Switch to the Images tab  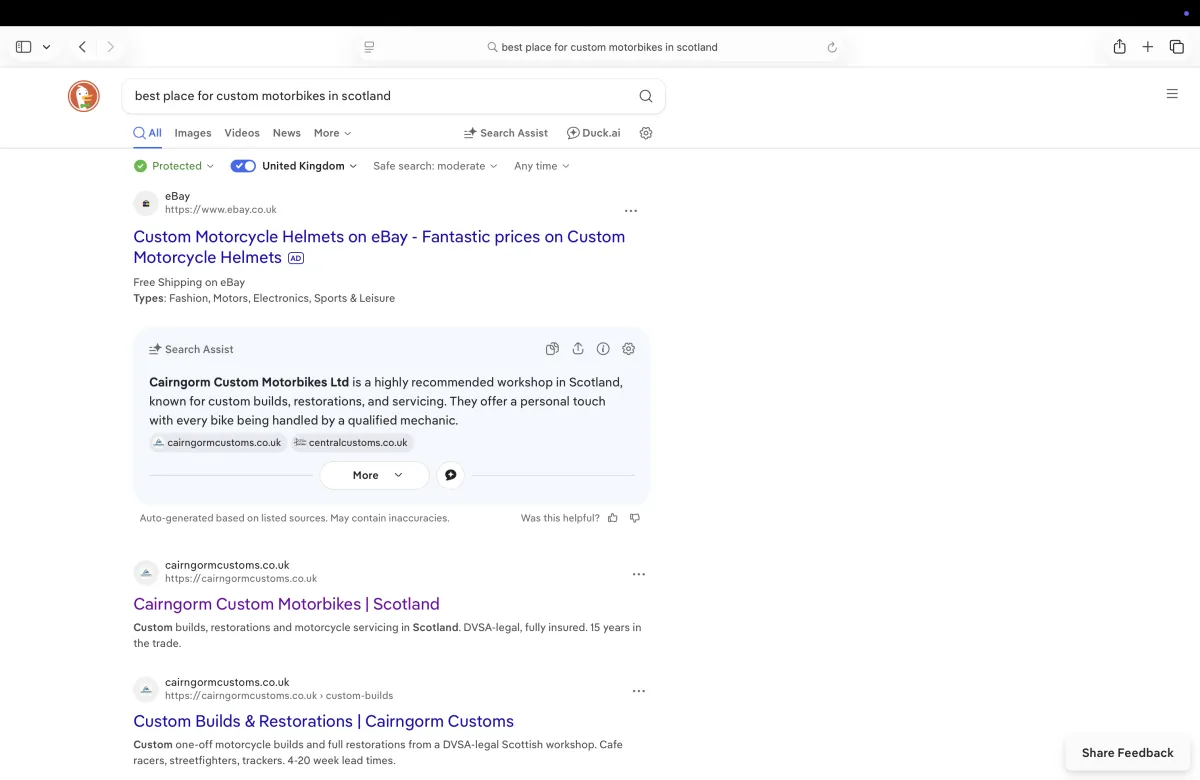coord(193,133)
